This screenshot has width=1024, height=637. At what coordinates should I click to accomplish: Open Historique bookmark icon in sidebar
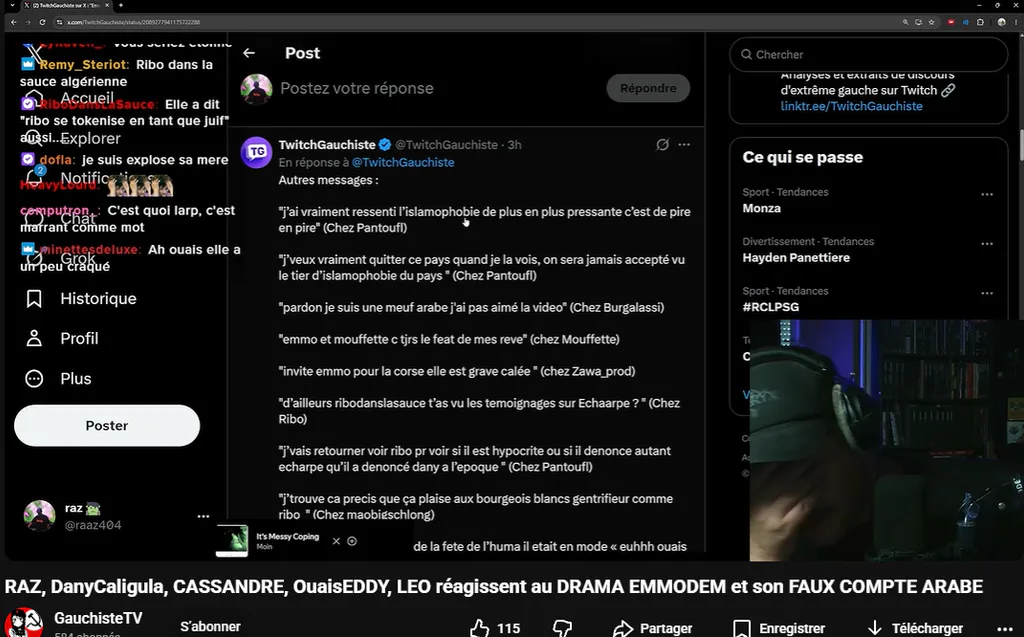click(x=34, y=299)
